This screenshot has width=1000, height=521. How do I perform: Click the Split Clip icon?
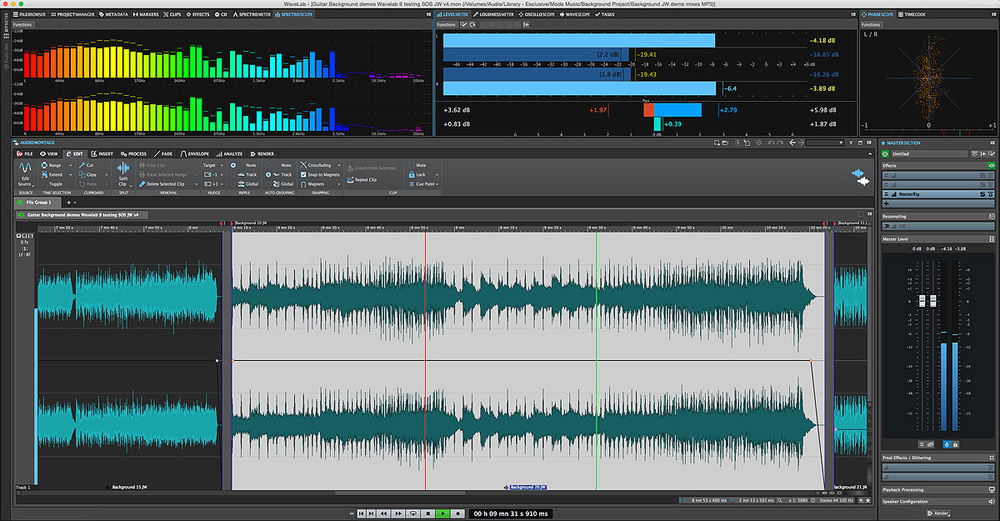coord(122,169)
